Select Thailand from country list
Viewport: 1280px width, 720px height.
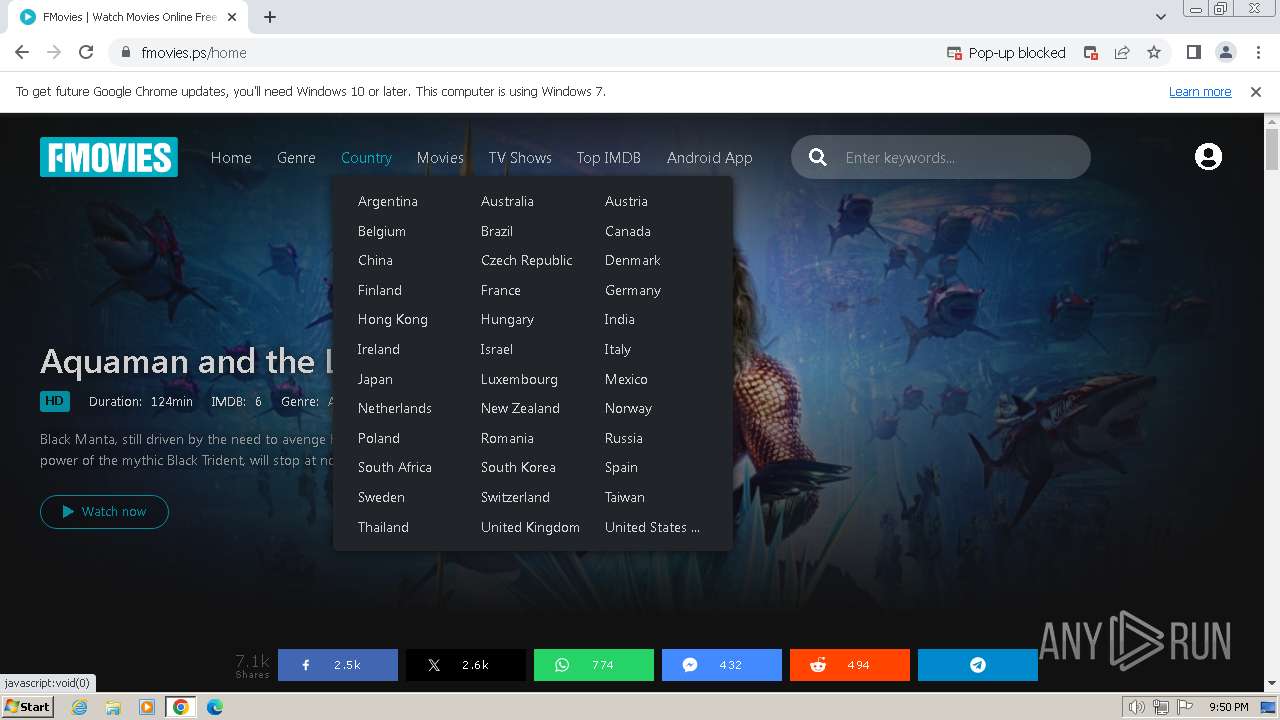tap(383, 527)
